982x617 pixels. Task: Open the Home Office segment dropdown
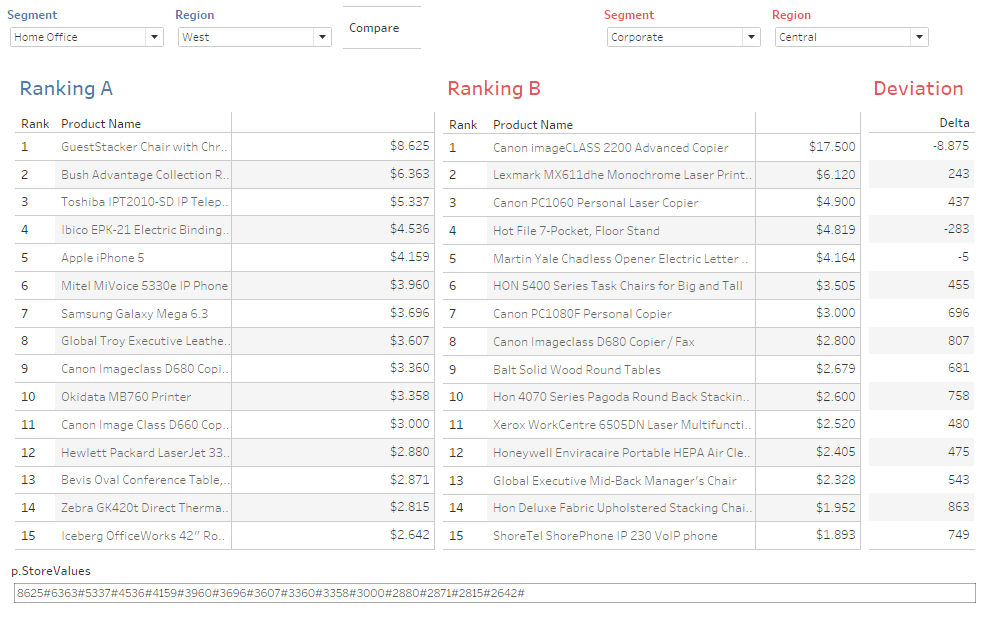[86, 37]
